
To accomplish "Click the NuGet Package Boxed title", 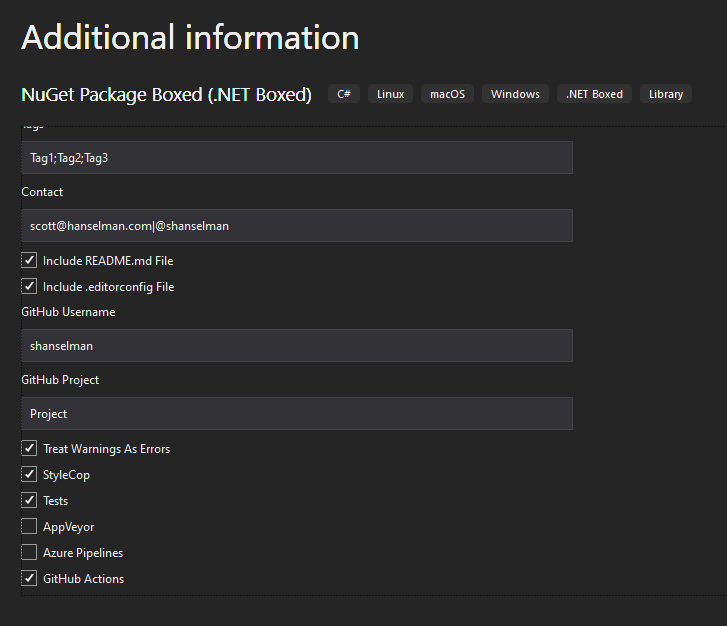I will tap(166, 95).
